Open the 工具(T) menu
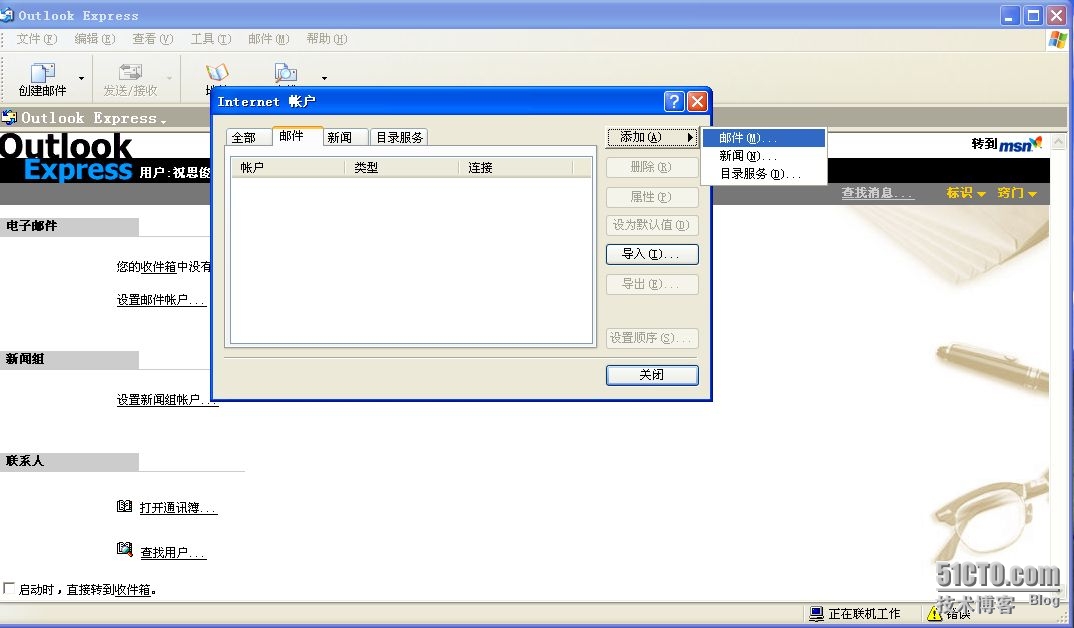The width and height of the screenshot is (1074, 628). (x=211, y=39)
